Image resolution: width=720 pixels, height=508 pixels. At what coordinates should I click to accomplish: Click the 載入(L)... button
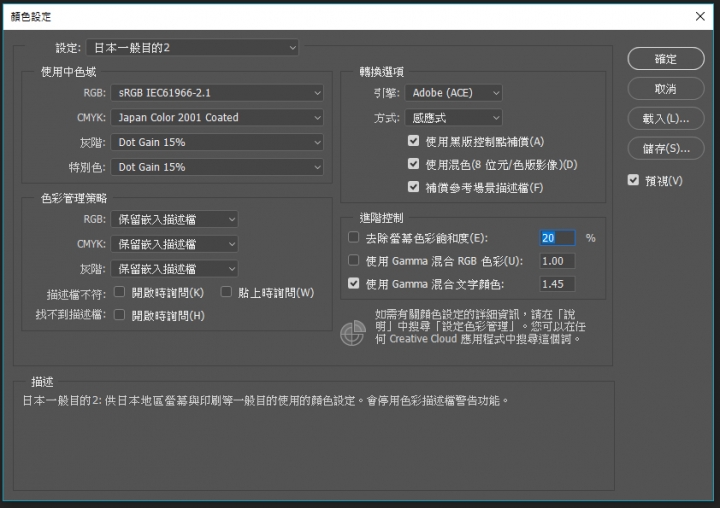(x=665, y=119)
